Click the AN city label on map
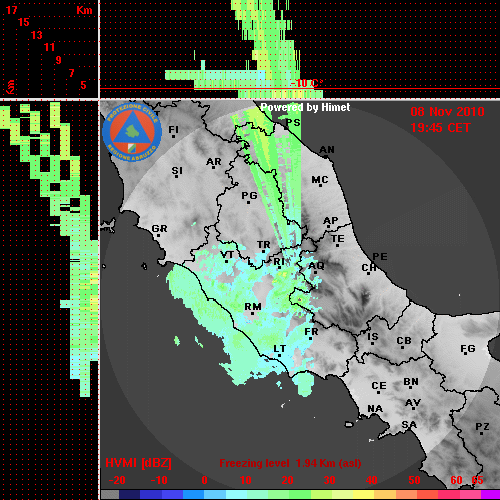Image resolution: width=500 pixels, height=500 pixels. [327, 150]
